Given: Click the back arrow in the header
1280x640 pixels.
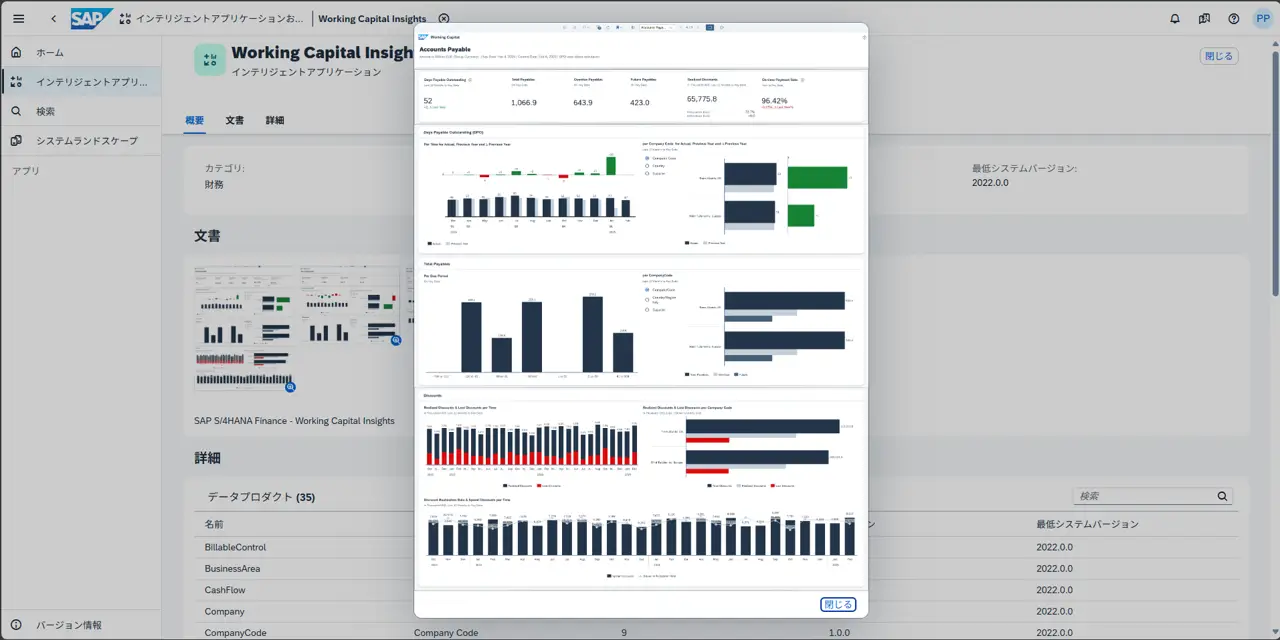Looking at the screenshot, I should click(53, 18).
